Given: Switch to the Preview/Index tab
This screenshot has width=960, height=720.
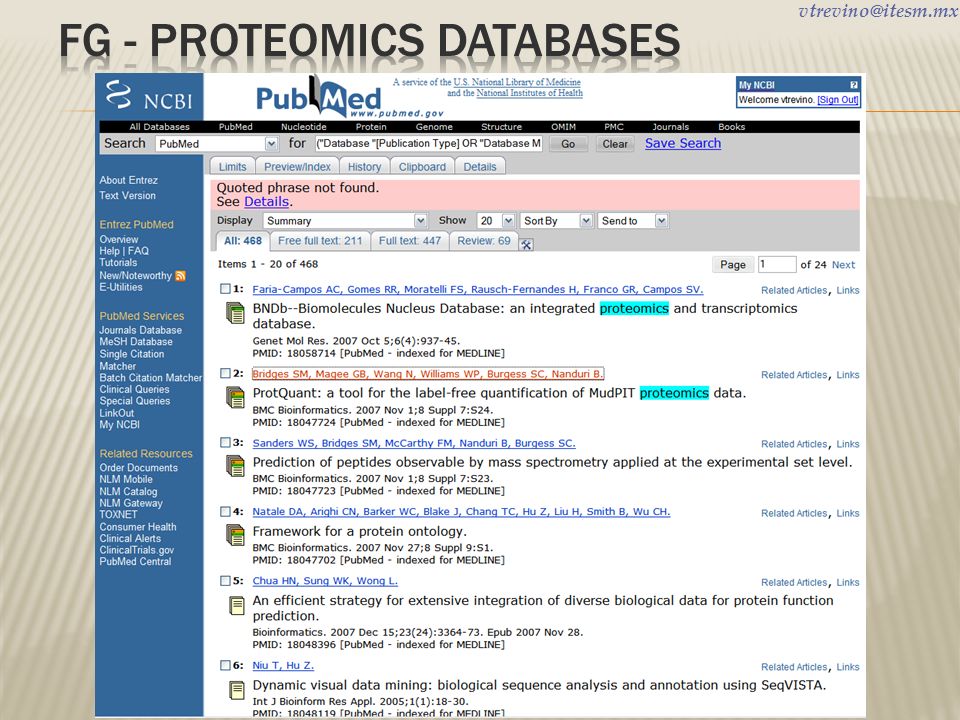Looking at the screenshot, I should (x=297, y=167).
